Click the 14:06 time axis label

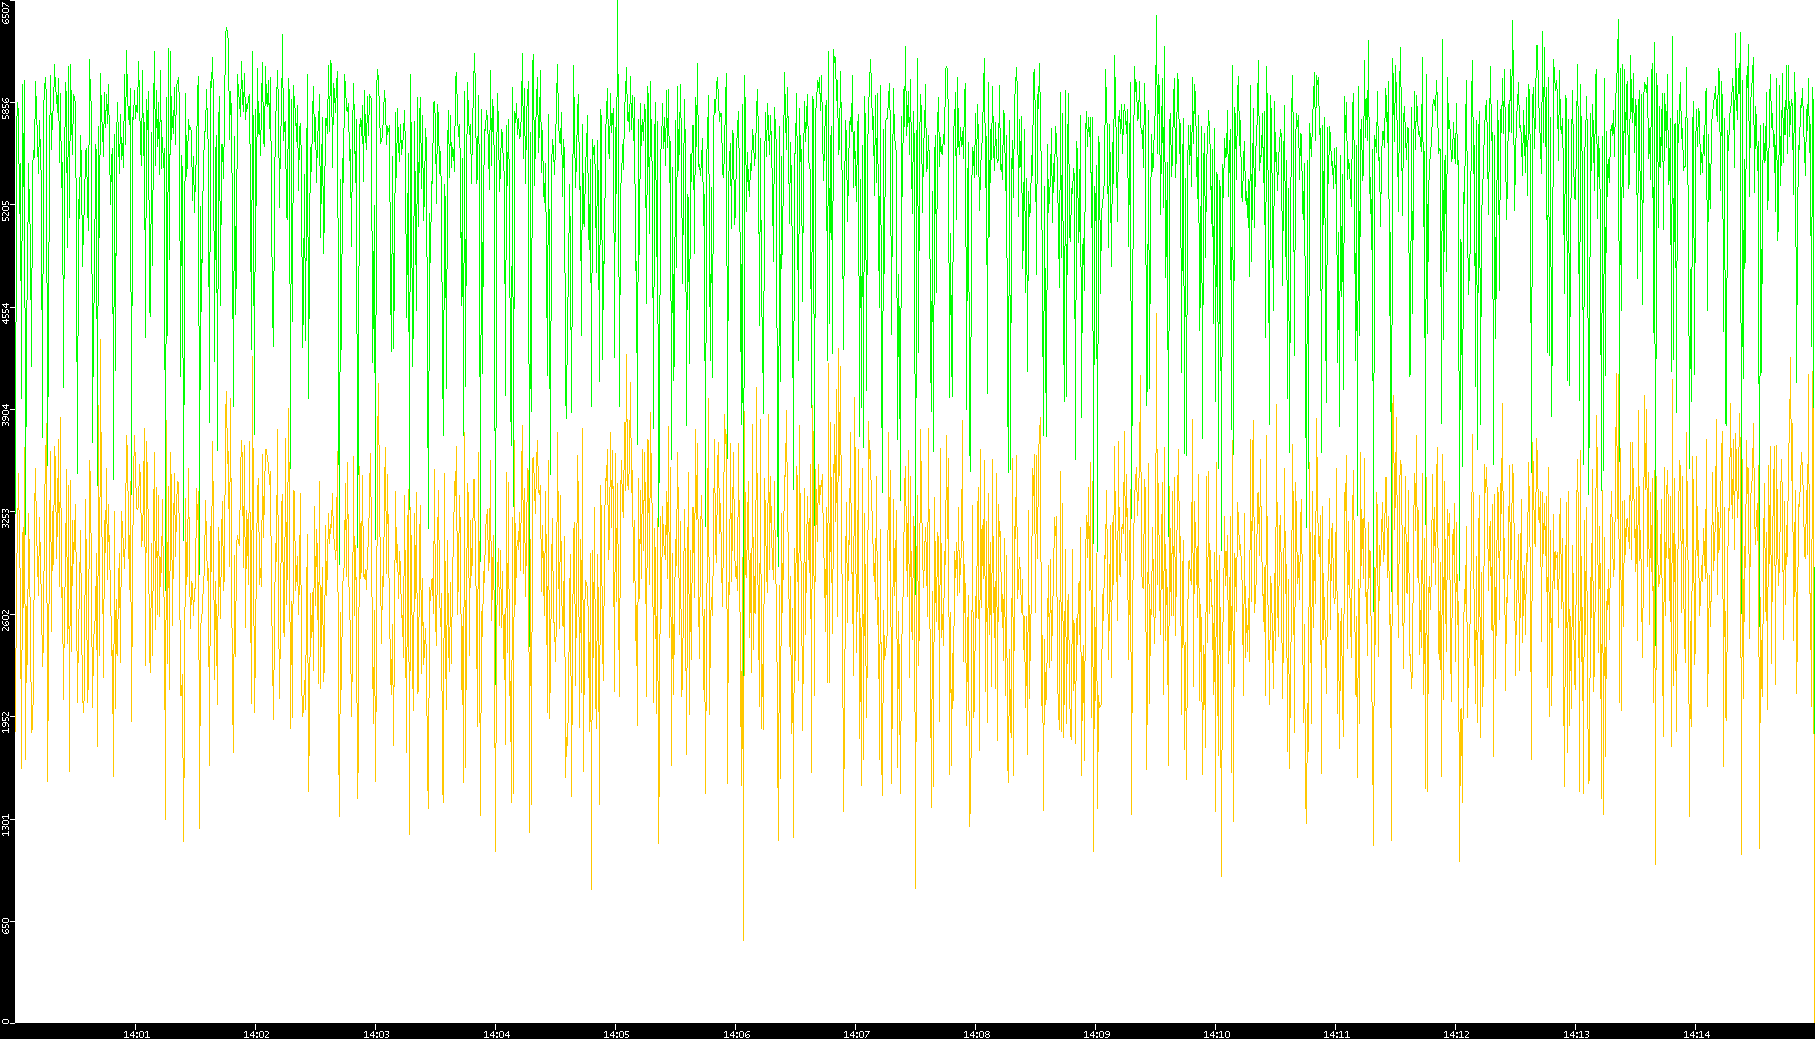(736, 1034)
